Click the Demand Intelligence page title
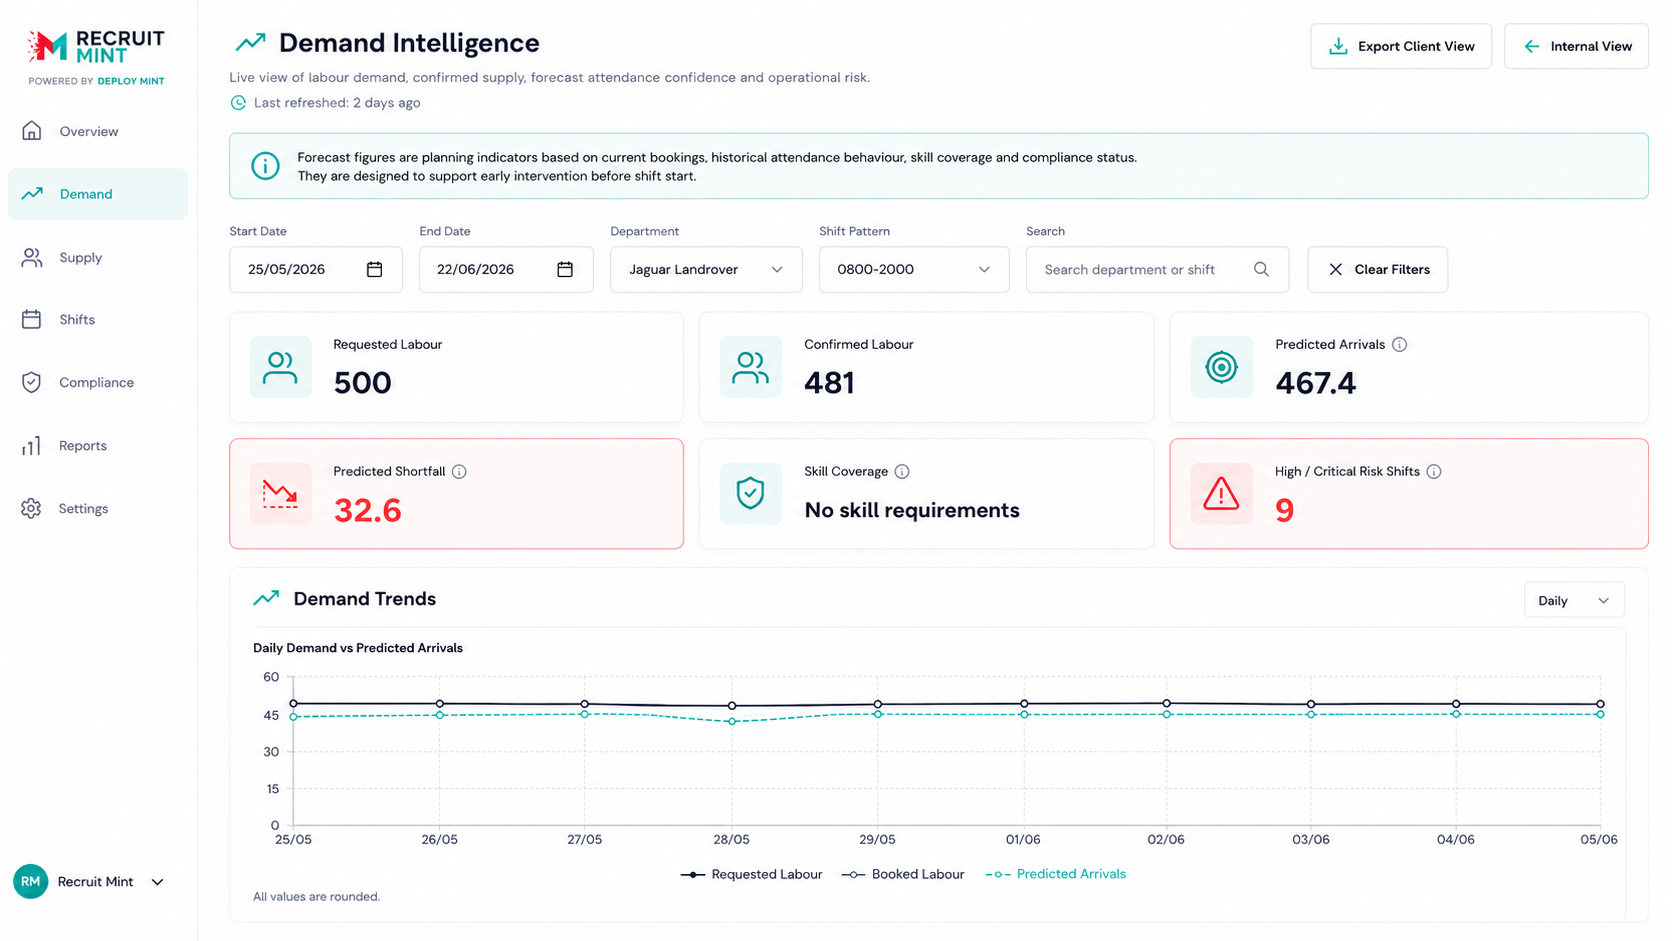The width and height of the screenshot is (1672, 941). [409, 43]
